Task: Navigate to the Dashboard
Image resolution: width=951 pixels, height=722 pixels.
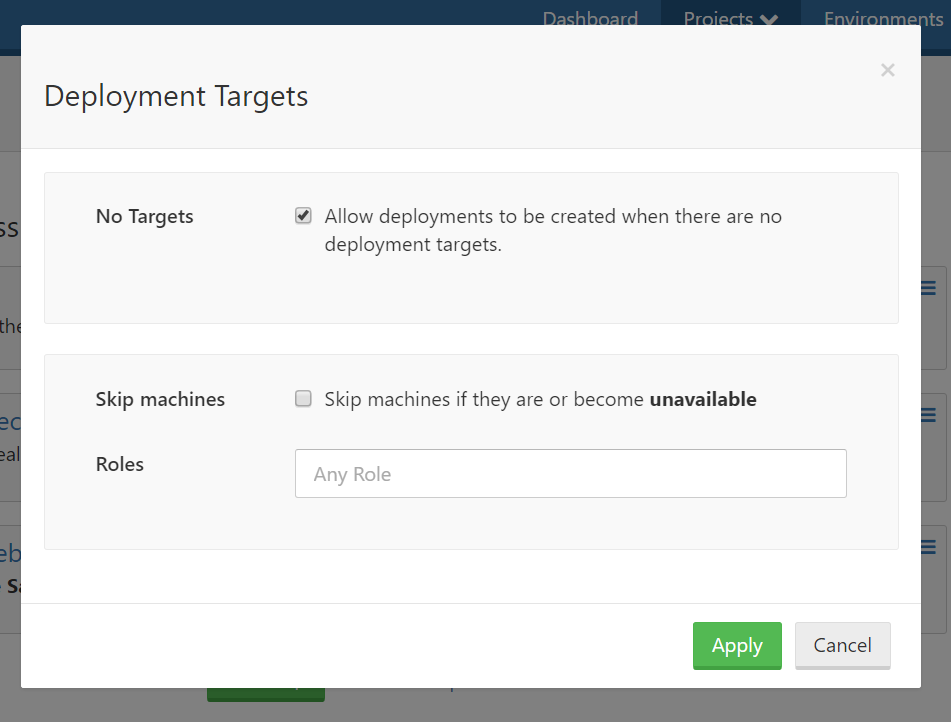Action: (x=589, y=18)
